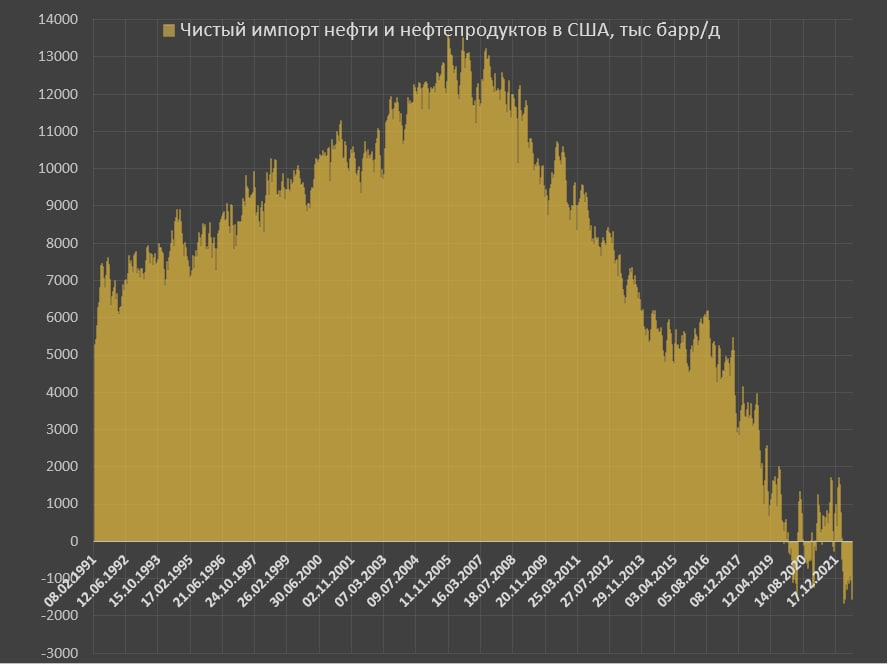Click the 2000 y-axis label
887x664 pixels.
point(62,467)
